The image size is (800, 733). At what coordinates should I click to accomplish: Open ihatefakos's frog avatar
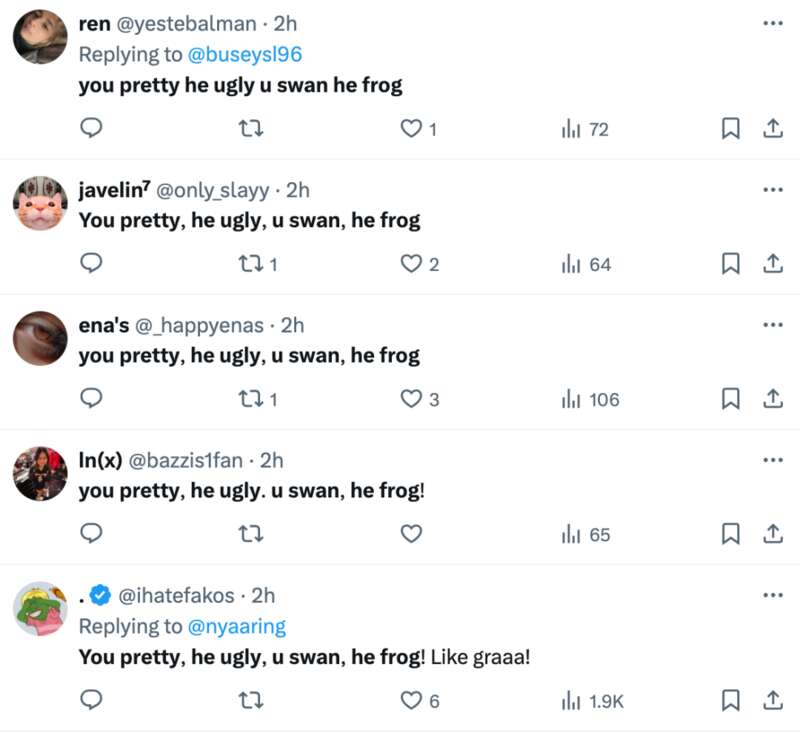click(x=40, y=609)
